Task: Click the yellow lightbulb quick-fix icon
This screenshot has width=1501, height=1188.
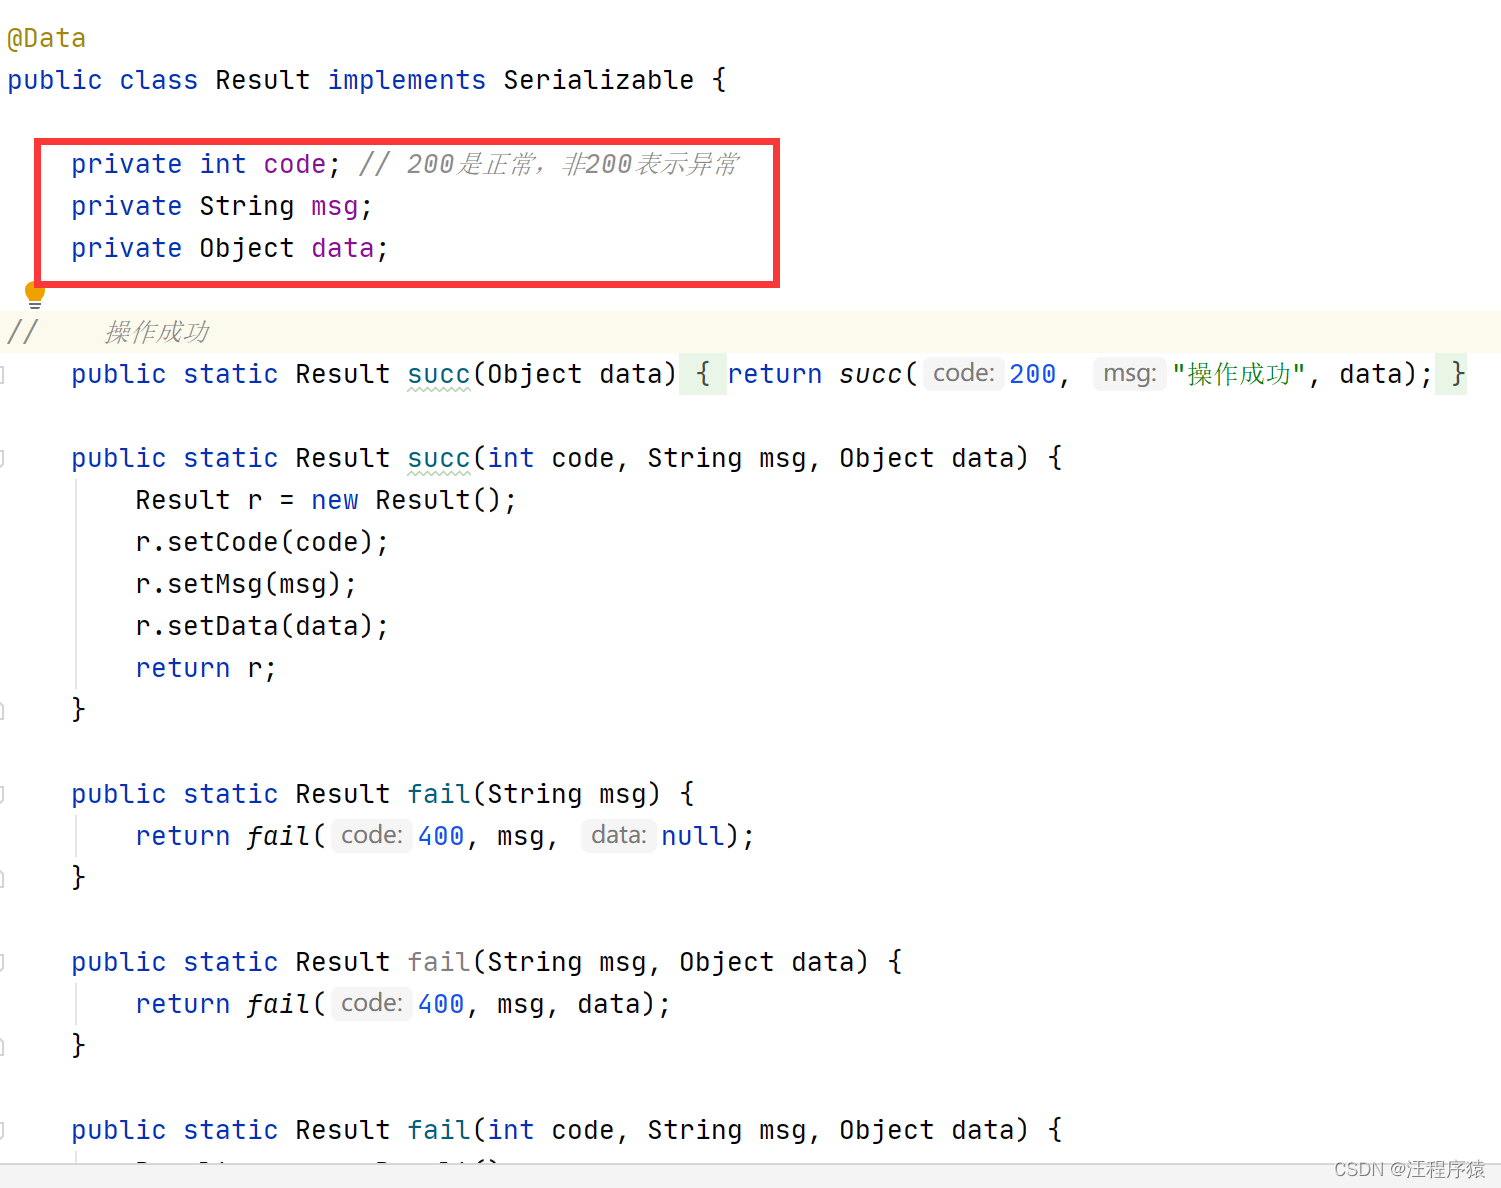Action: click(35, 295)
